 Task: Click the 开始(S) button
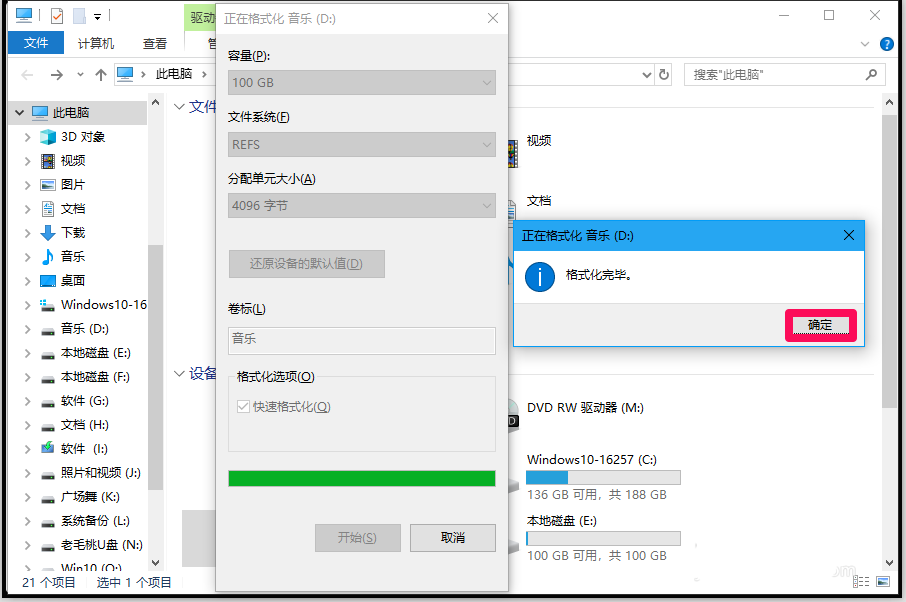[x=357, y=538]
